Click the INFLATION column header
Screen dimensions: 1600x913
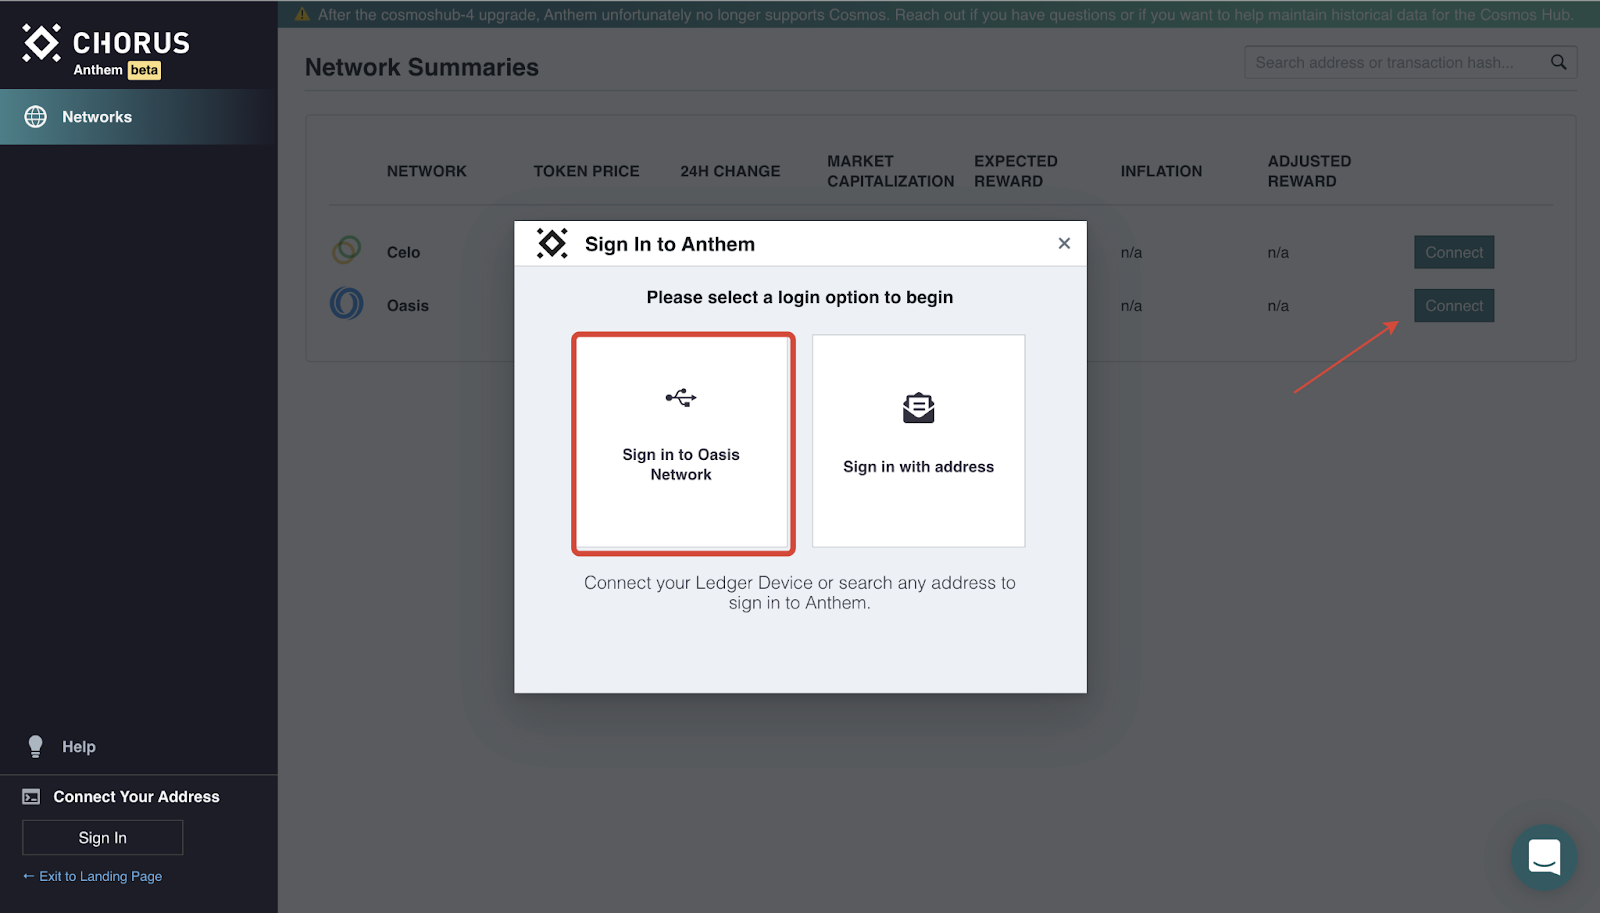coord(1162,171)
